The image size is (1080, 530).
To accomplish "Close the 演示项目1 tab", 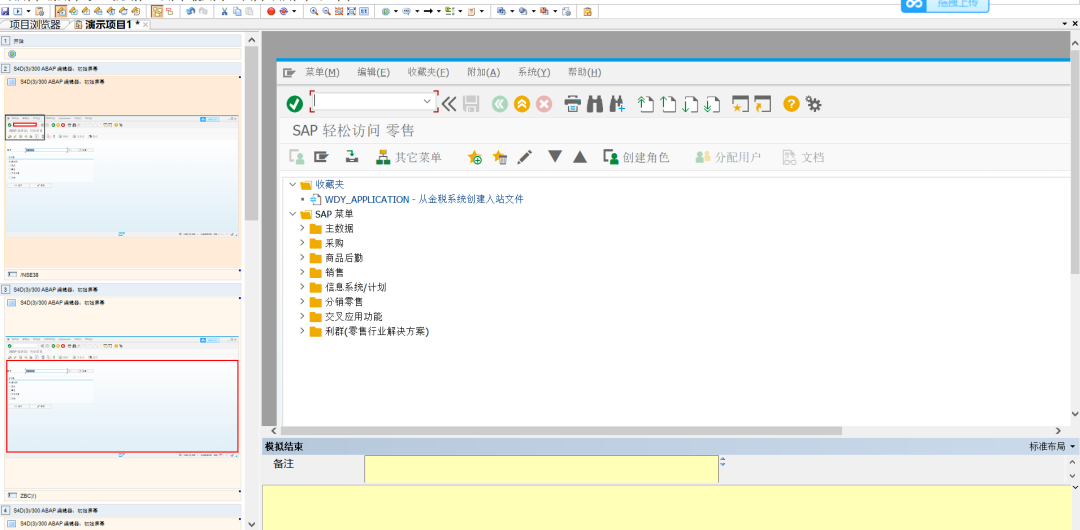I will tap(145, 25).
